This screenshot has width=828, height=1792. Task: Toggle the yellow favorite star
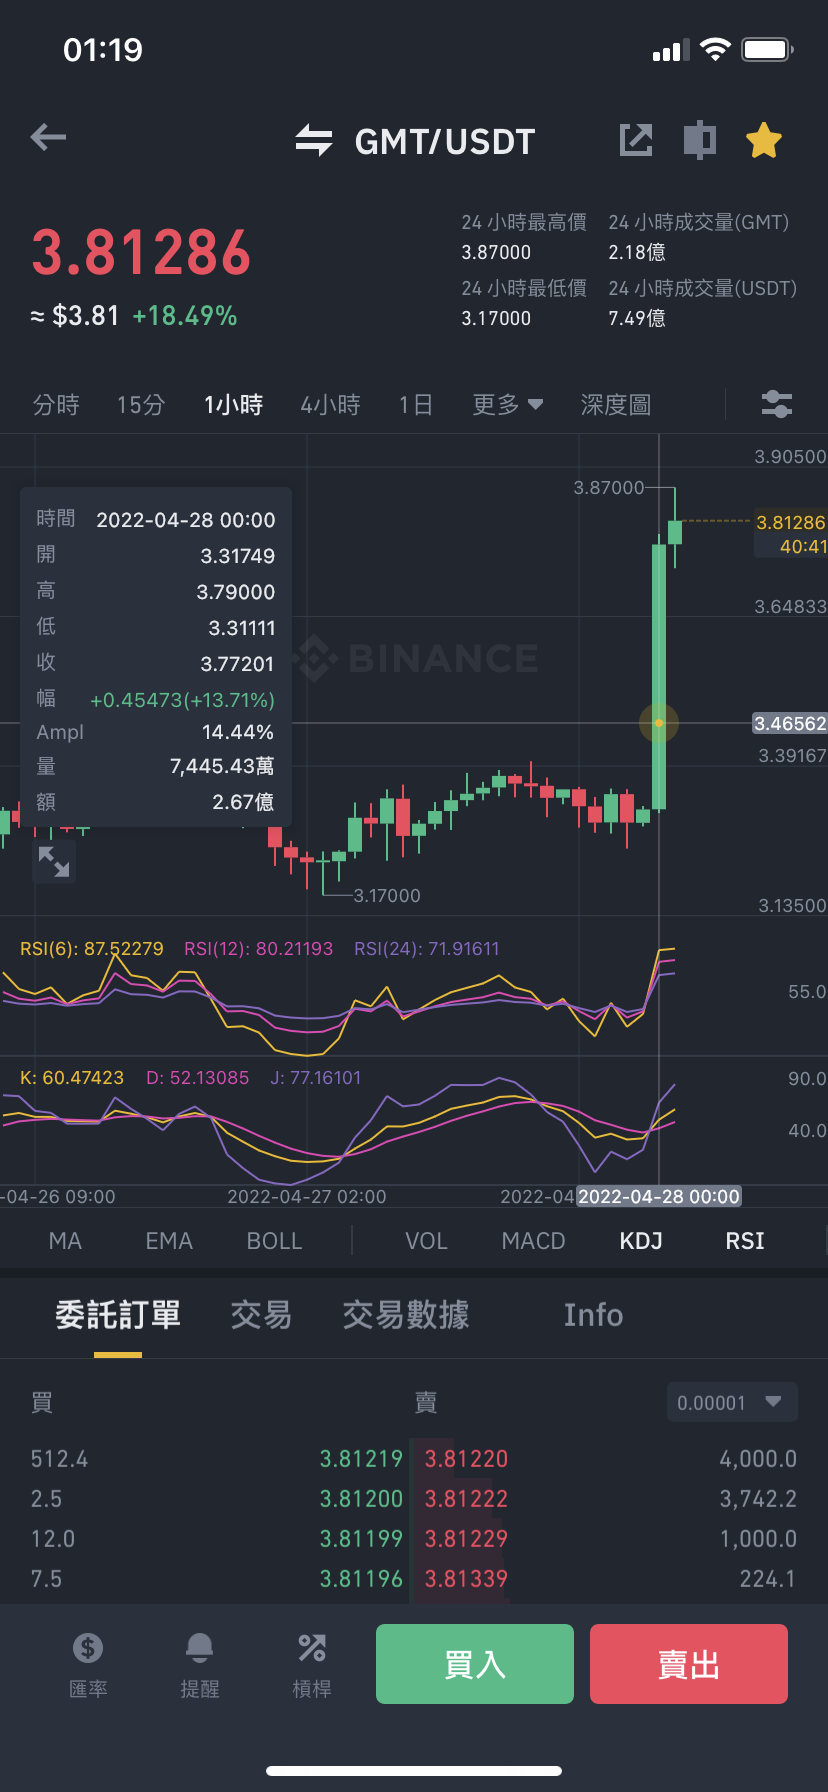coord(764,140)
